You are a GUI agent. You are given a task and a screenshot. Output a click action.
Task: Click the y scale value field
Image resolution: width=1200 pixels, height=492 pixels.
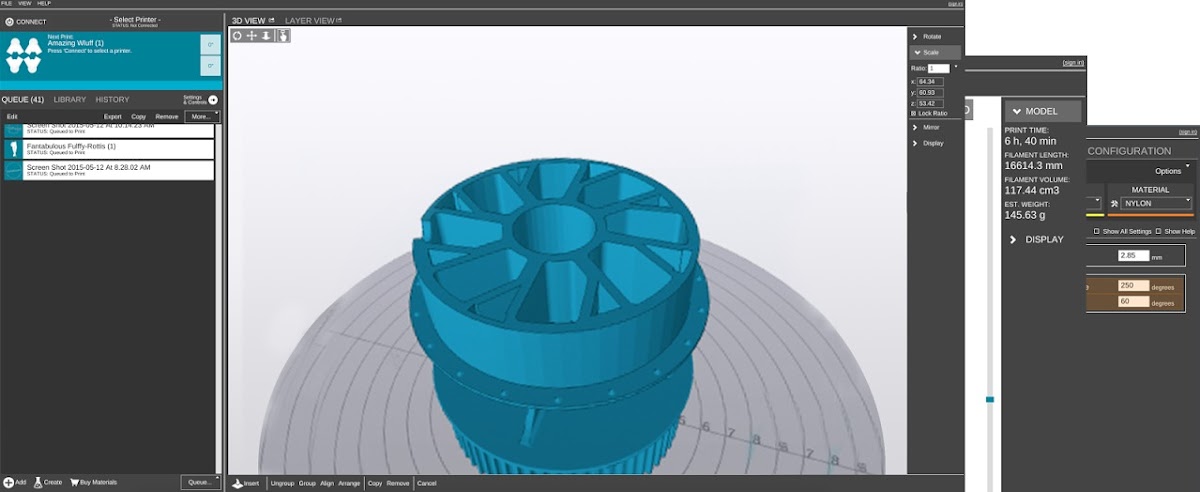(x=932, y=92)
